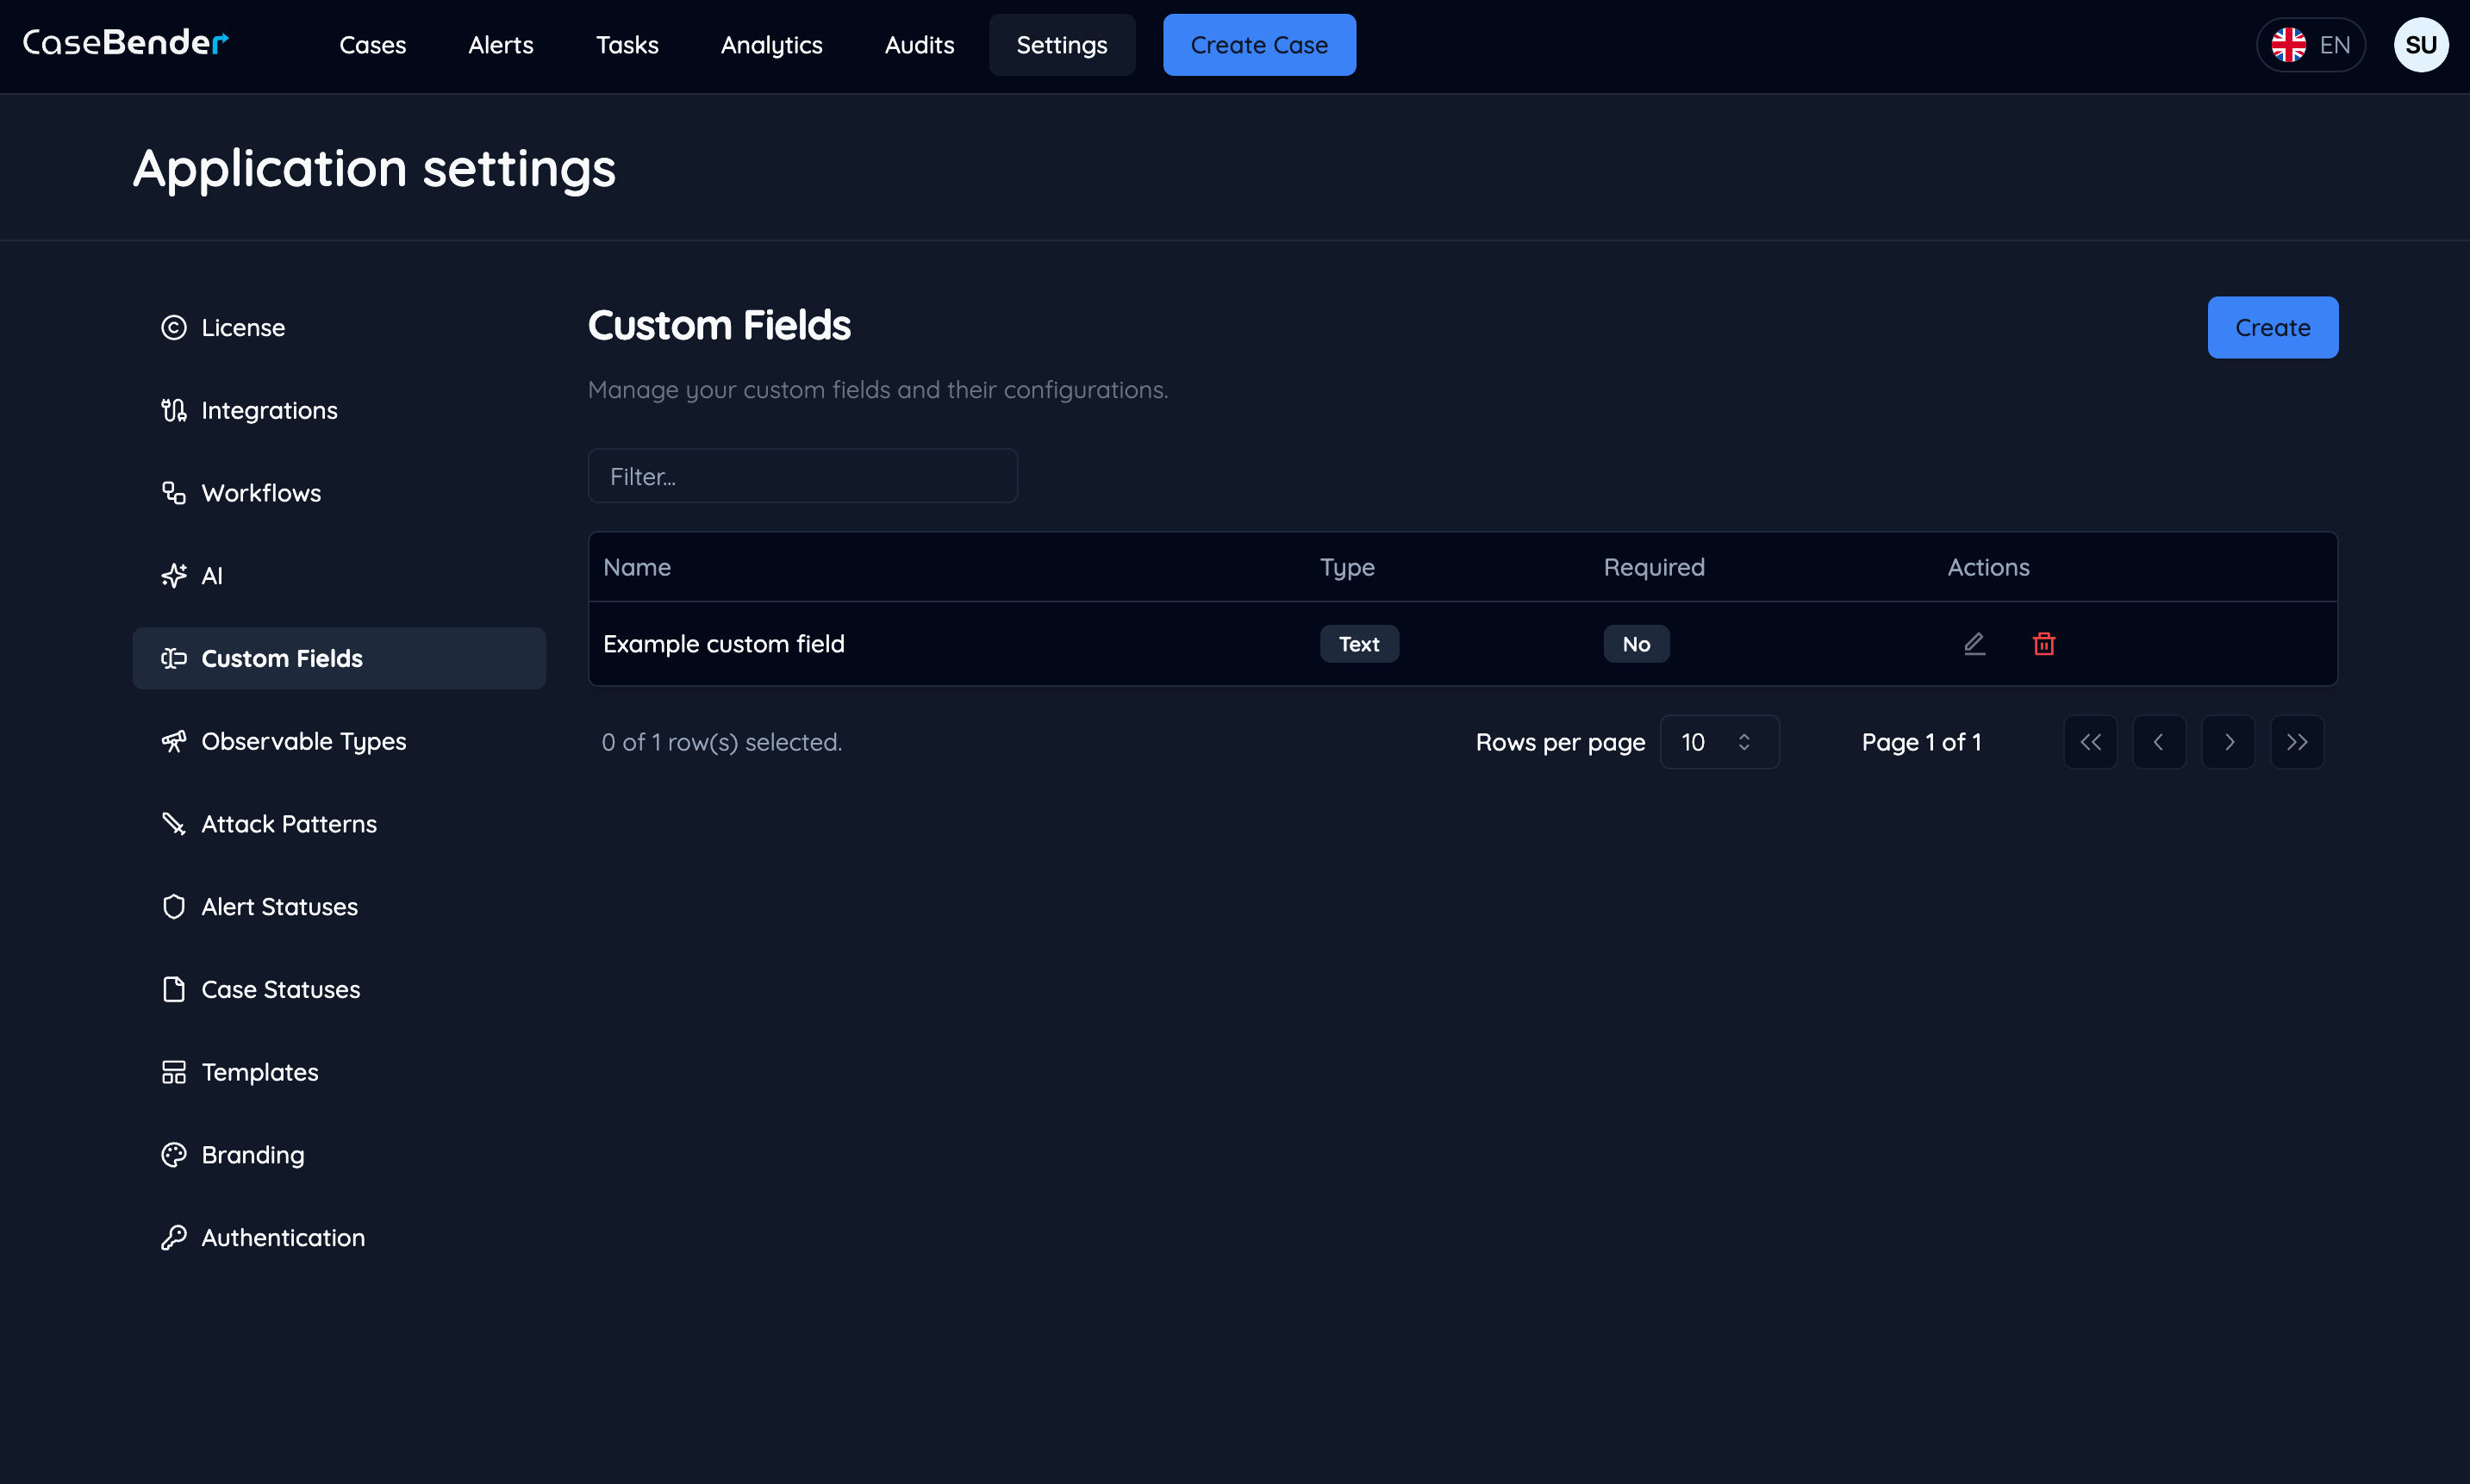Click the AI sparkle icon in sidebar
Image resolution: width=2470 pixels, height=1484 pixels.
(173, 575)
